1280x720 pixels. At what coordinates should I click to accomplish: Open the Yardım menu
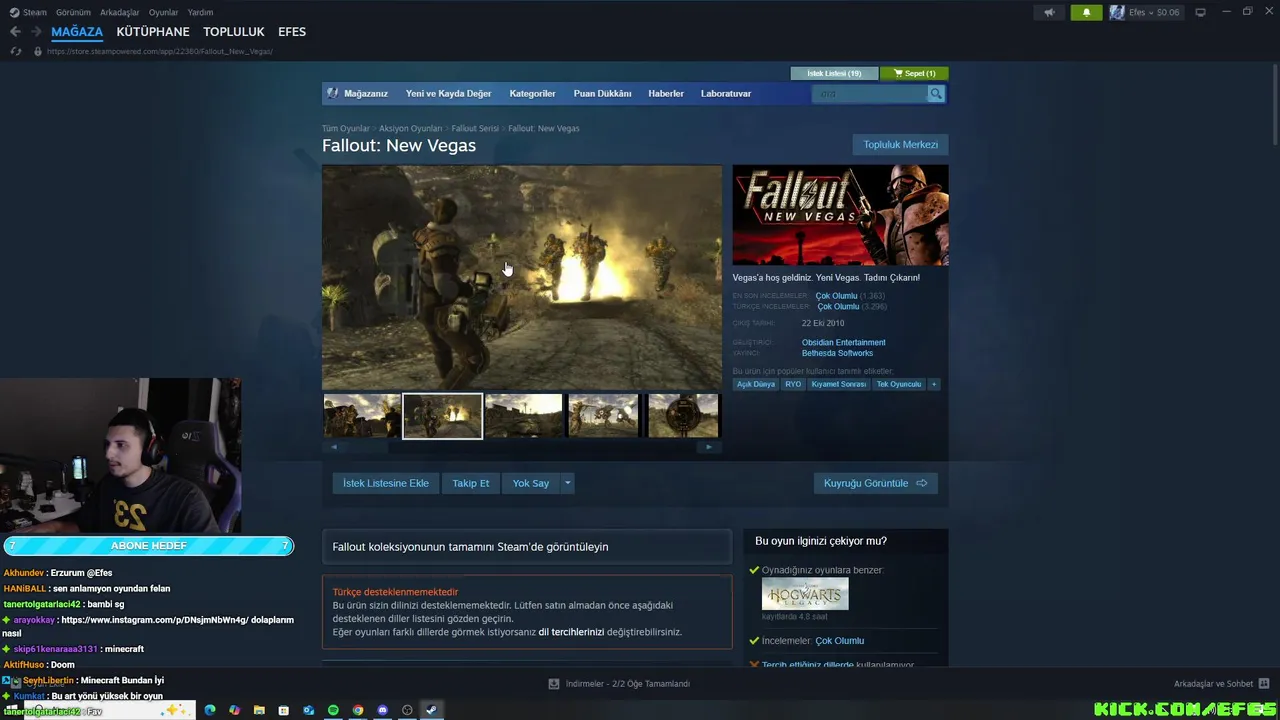click(200, 12)
